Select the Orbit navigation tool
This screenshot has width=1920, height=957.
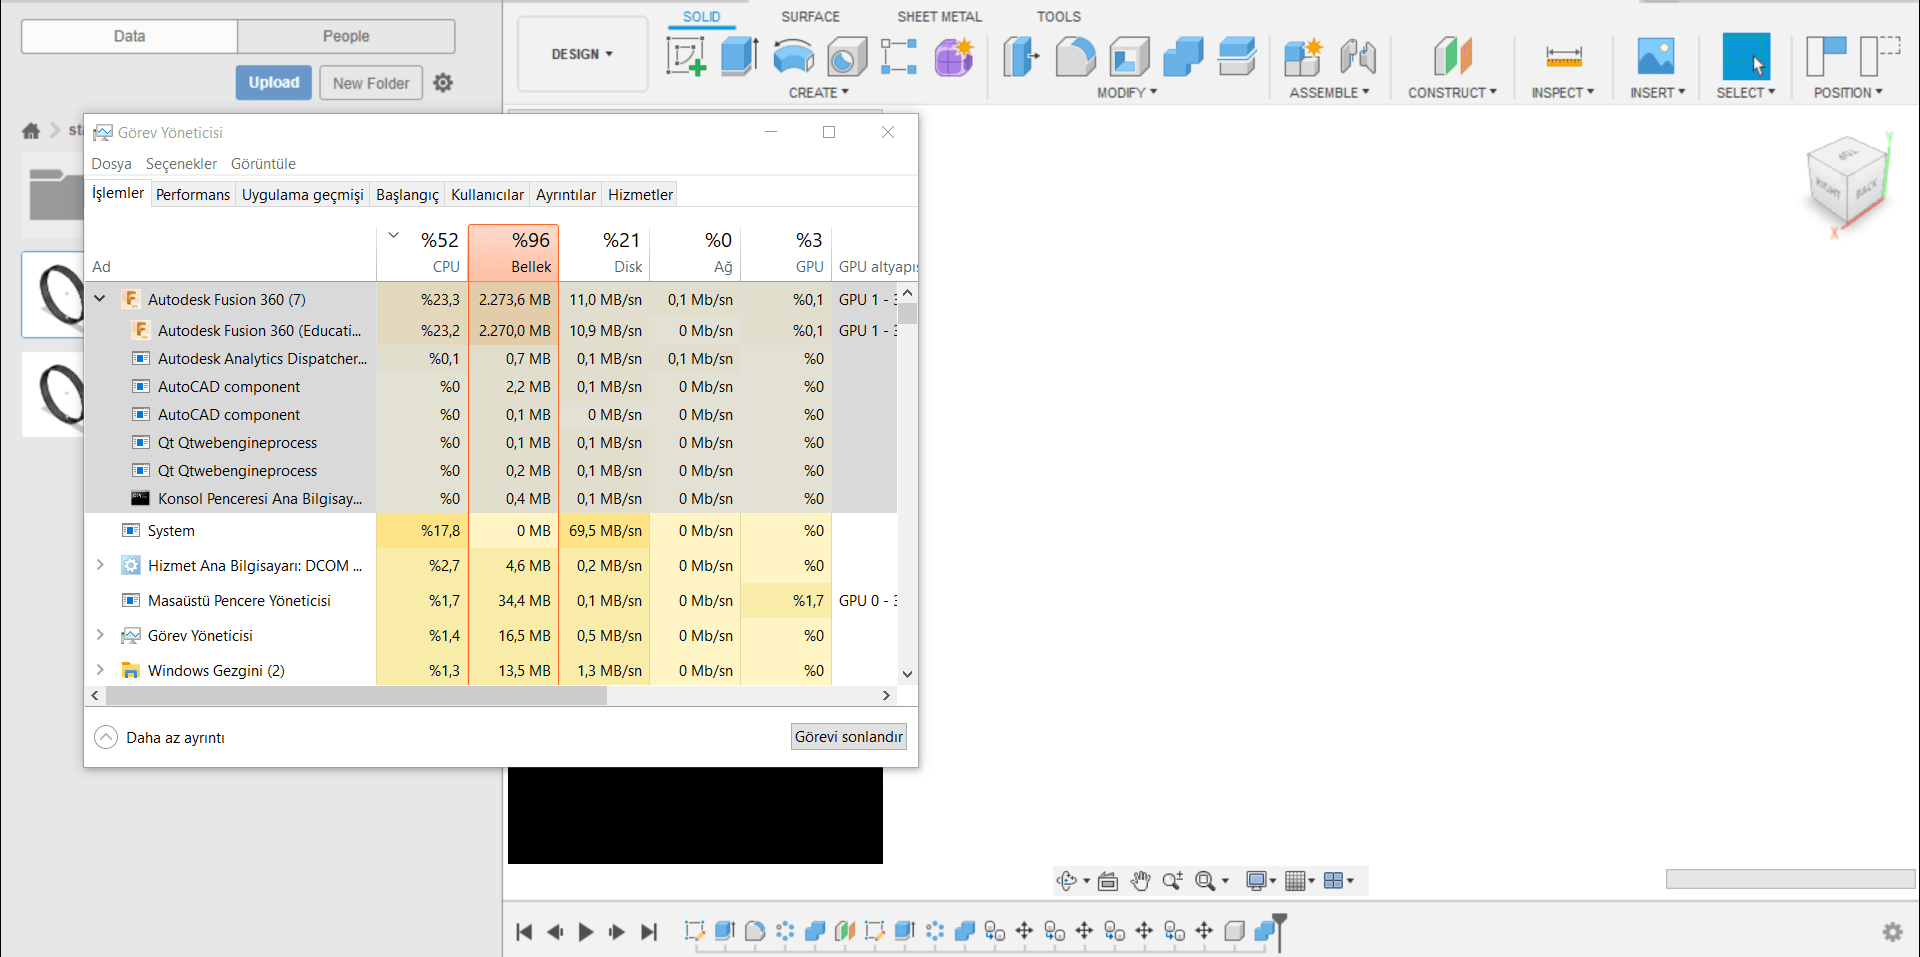[1067, 881]
